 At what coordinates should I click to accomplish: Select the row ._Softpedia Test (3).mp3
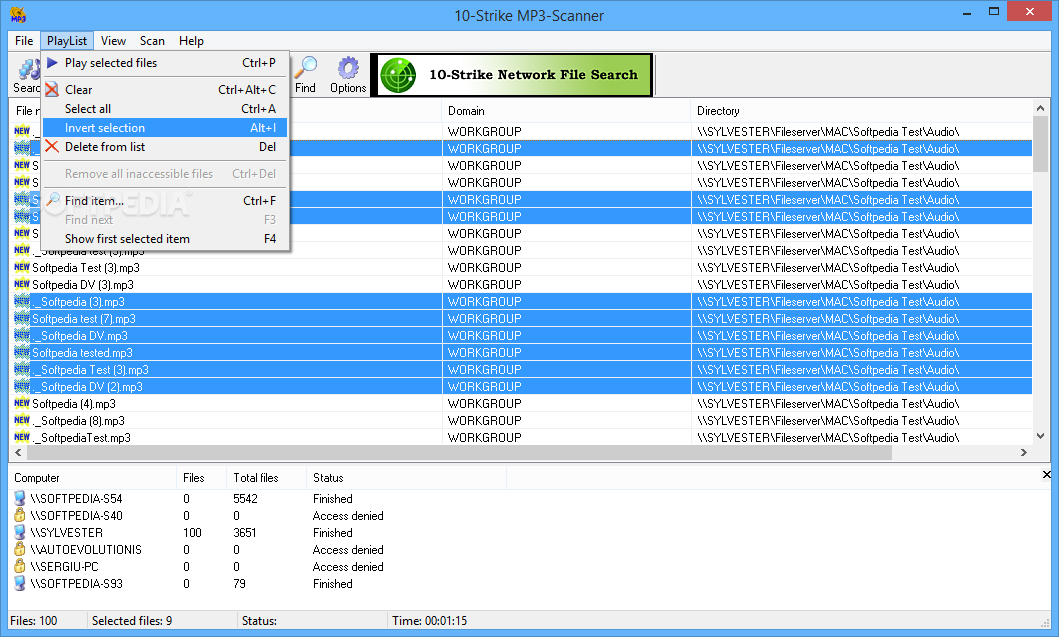522,370
